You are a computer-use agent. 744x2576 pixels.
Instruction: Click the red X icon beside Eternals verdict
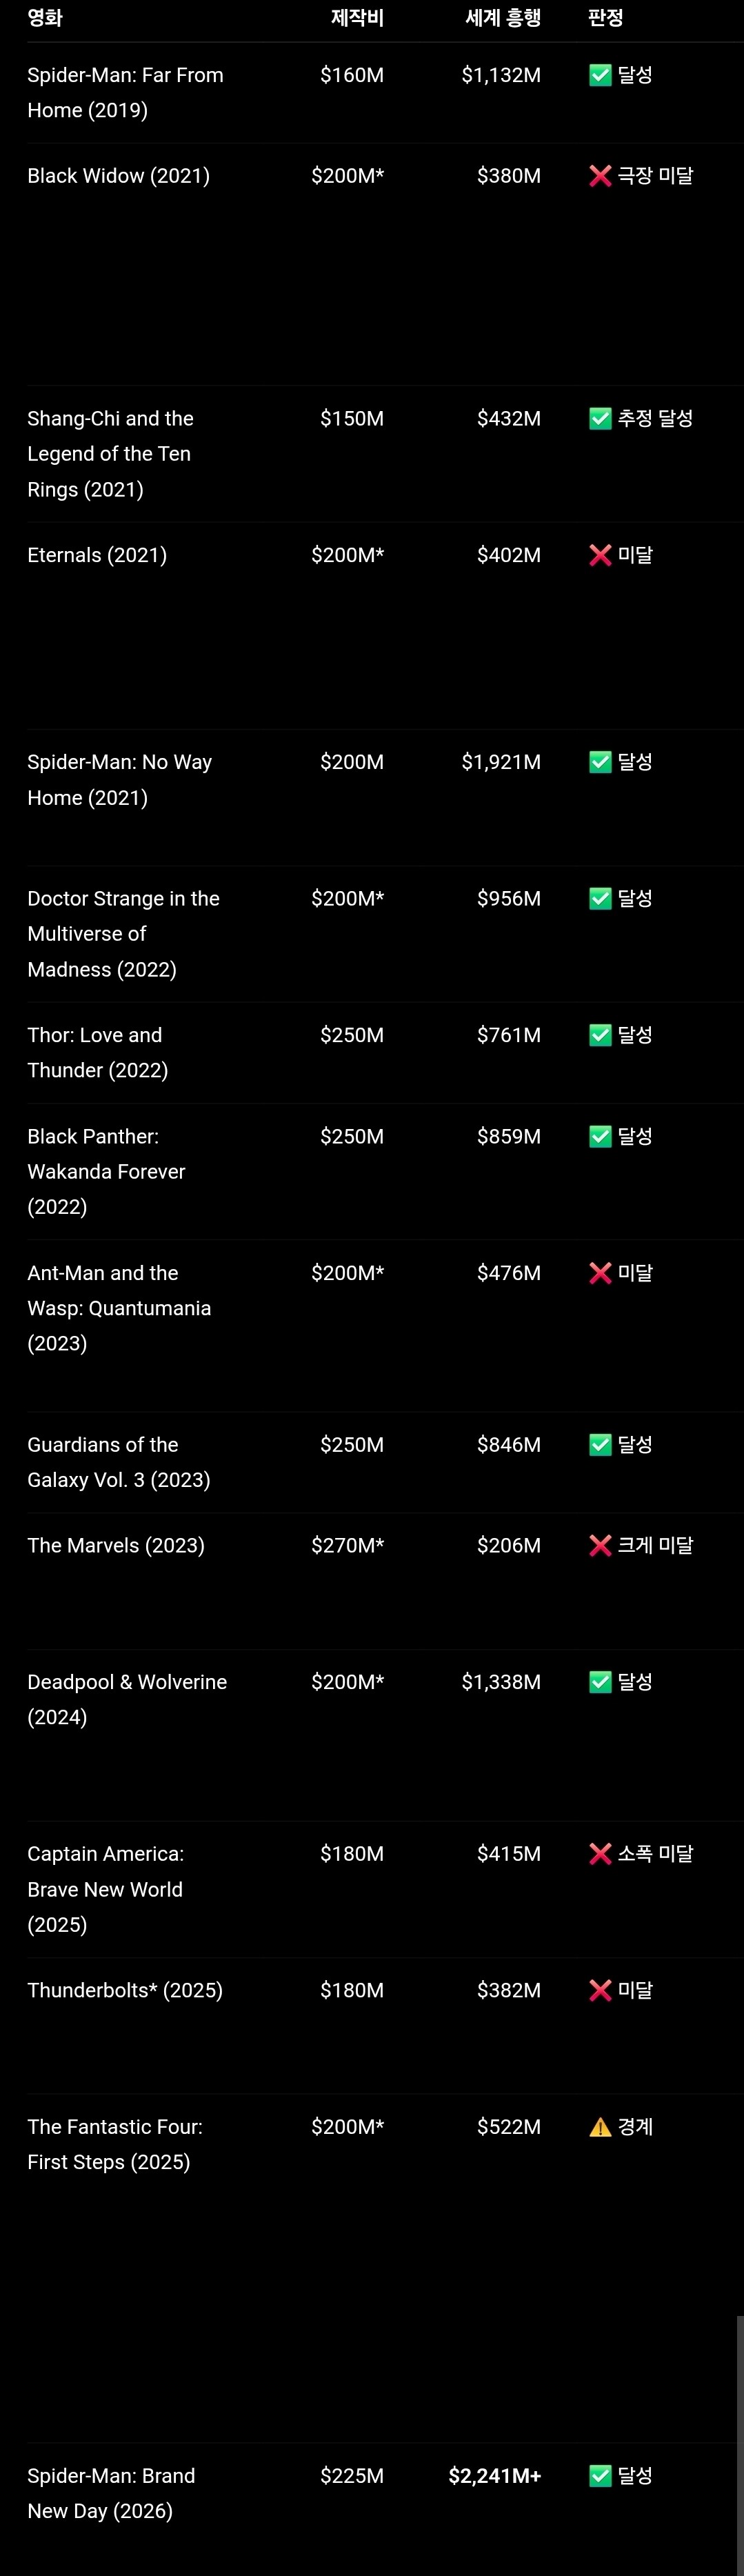tap(600, 555)
